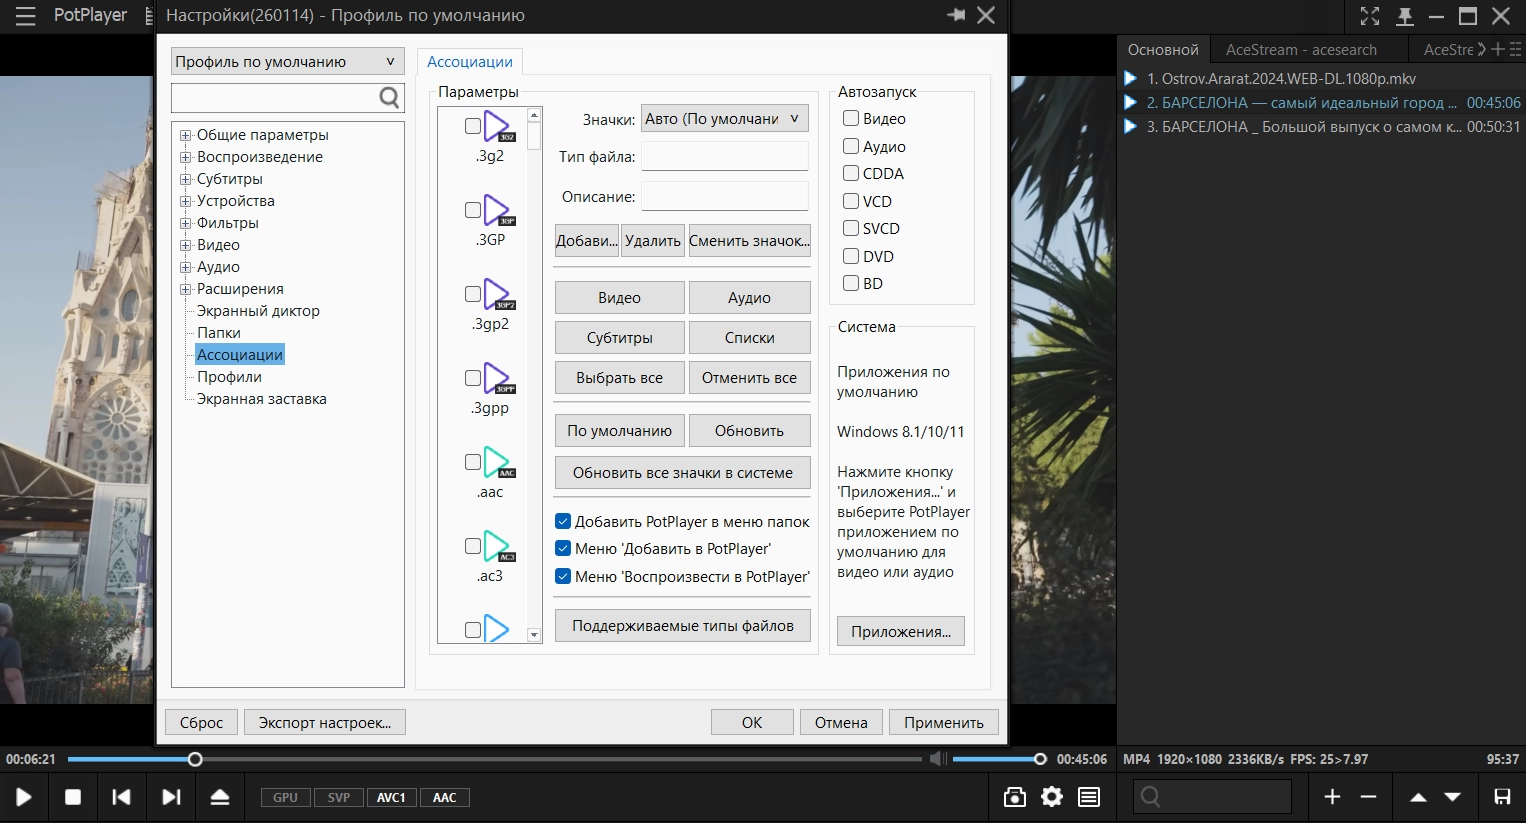The height and width of the screenshot is (823, 1526).
Task: Open the 'Значки' icon style dropdown
Action: 724,119
